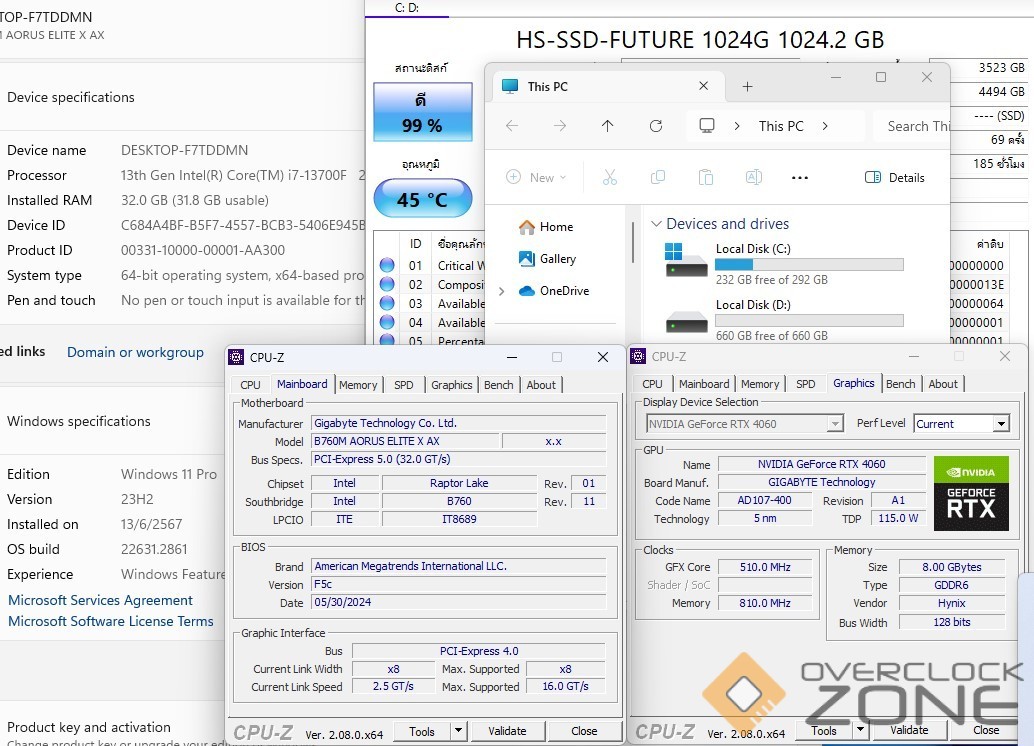Open the Tools dropdown arrow in CPU-Z

pos(458,731)
